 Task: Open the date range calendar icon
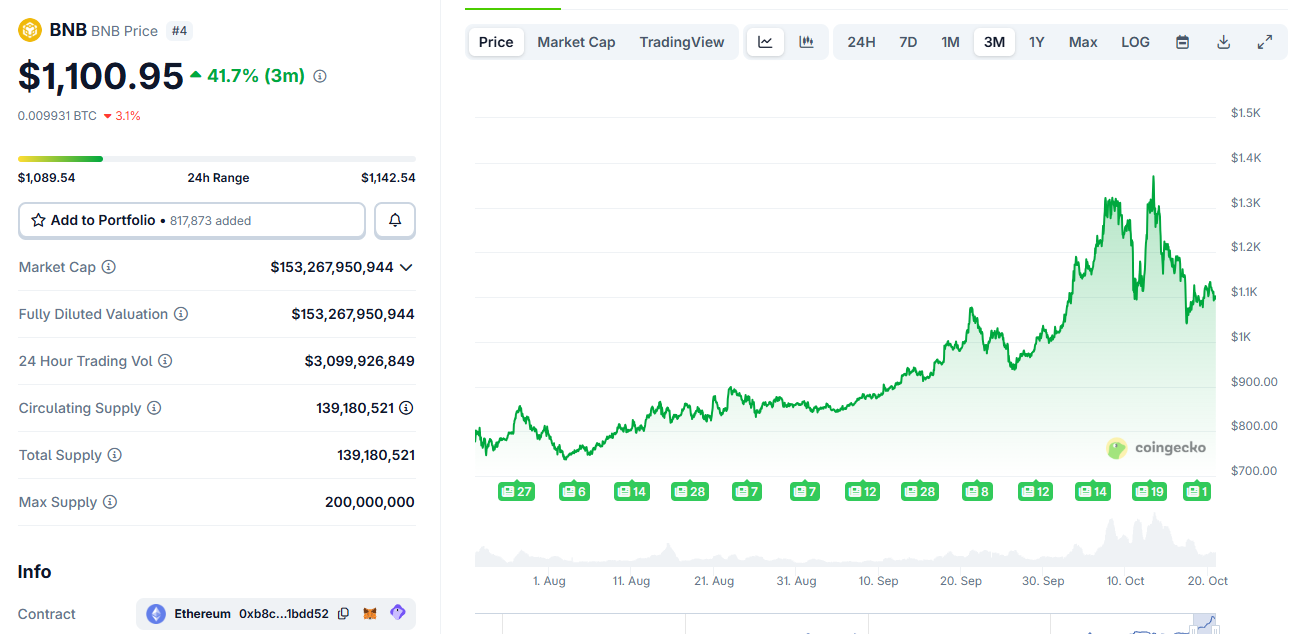(1182, 41)
